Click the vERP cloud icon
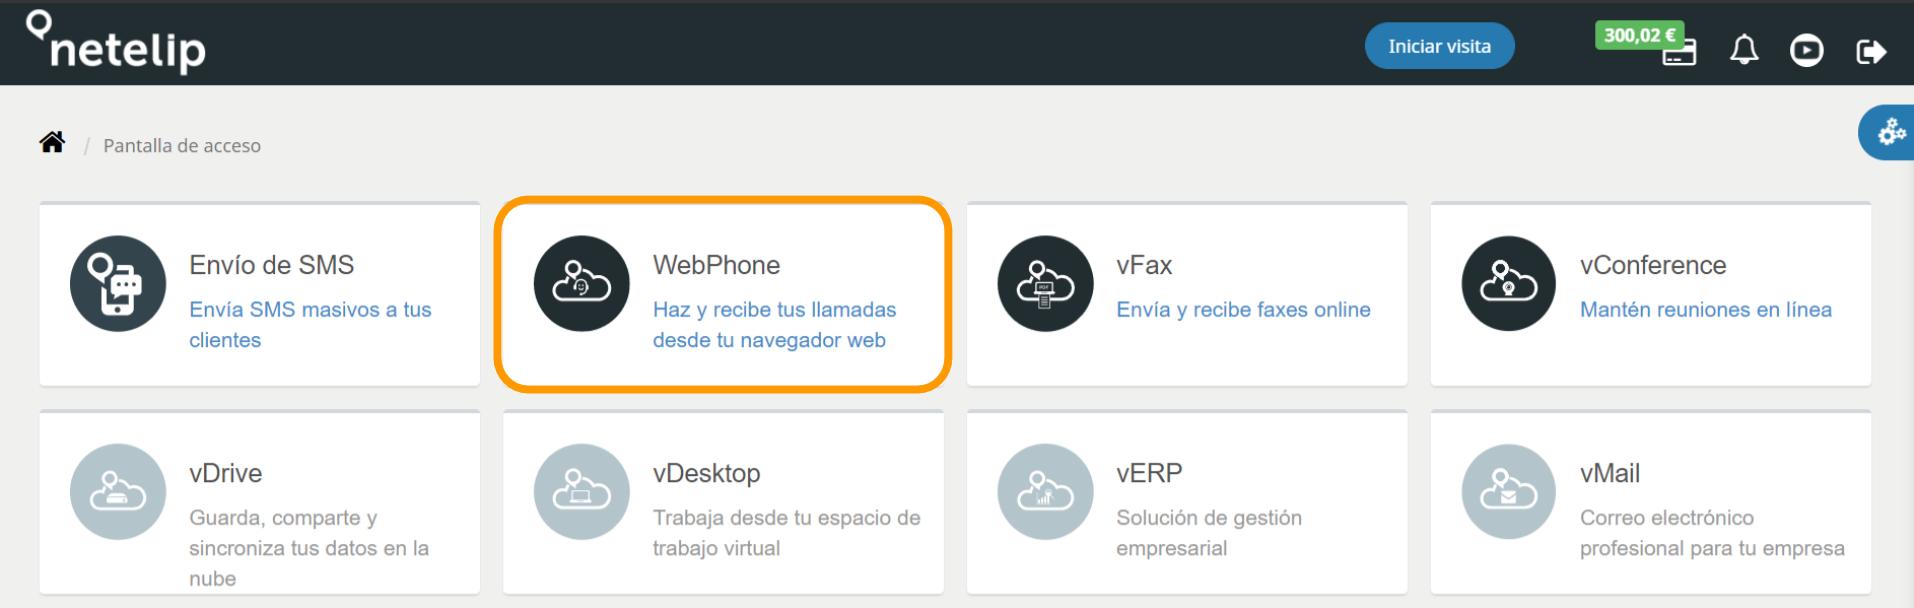This screenshot has height=608, width=1914. 1045,492
